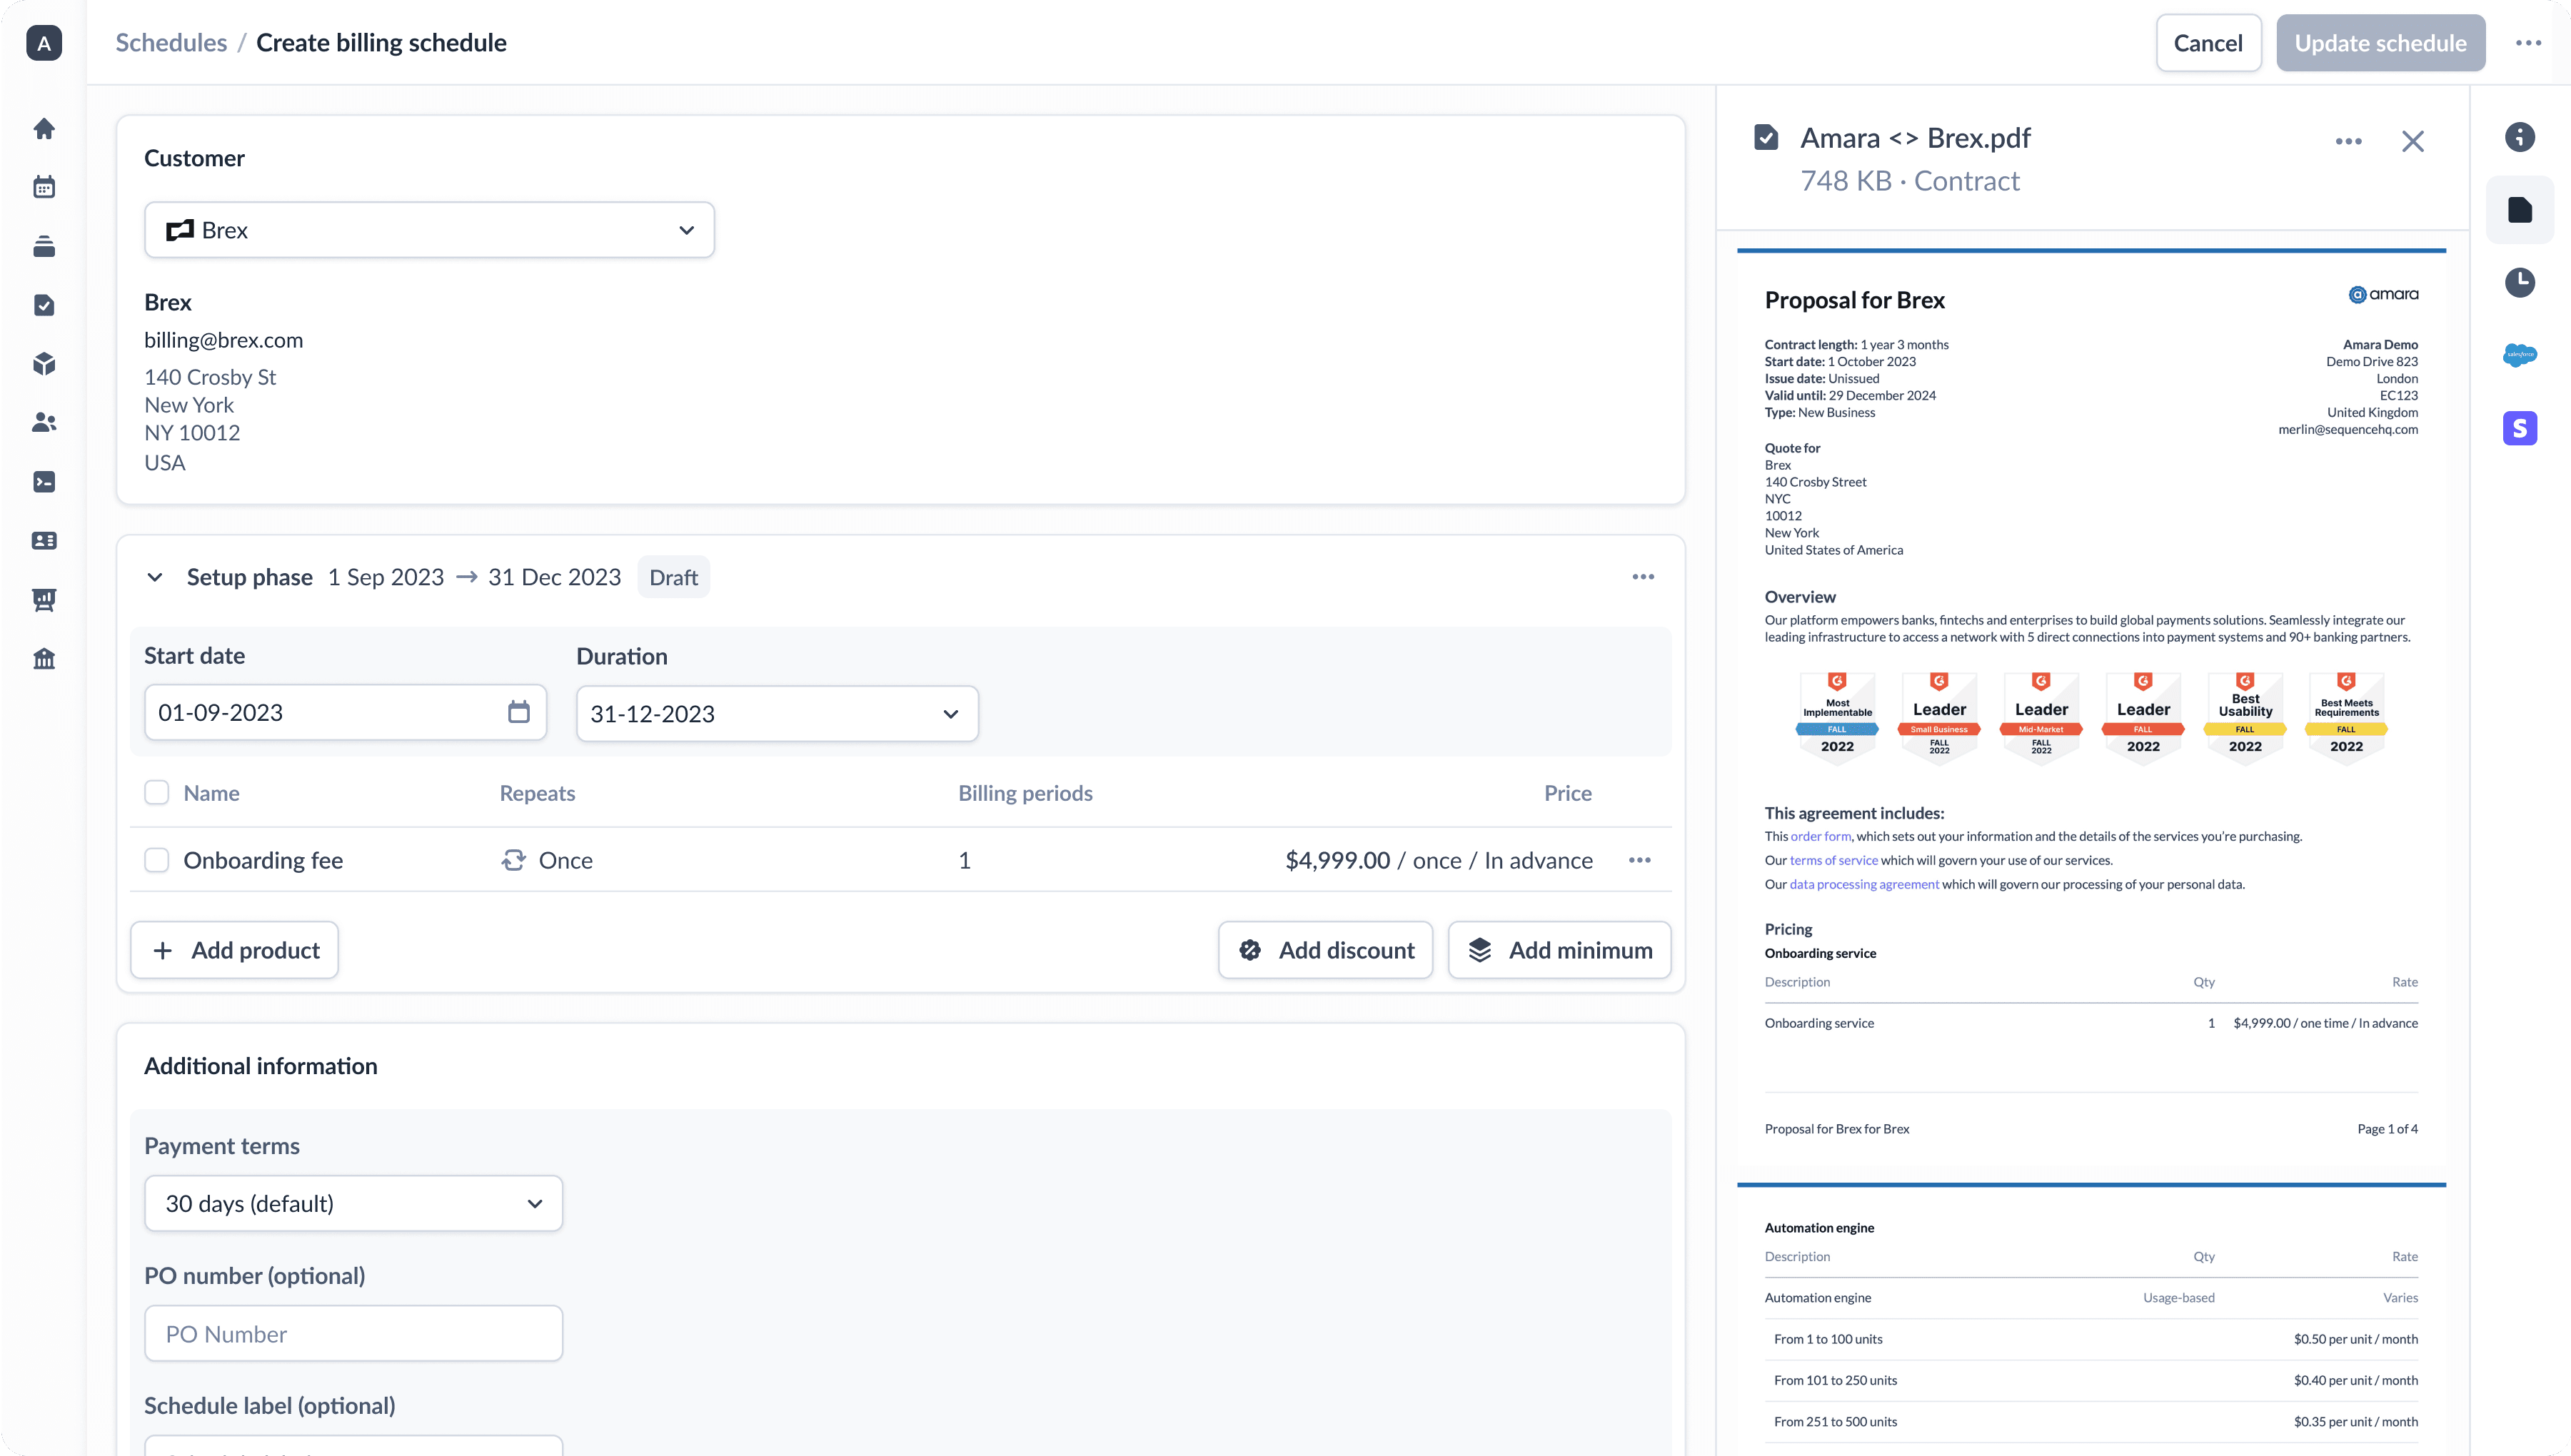The image size is (2571, 1456).
Task: Open the Payment terms dropdown
Action: coord(353,1204)
